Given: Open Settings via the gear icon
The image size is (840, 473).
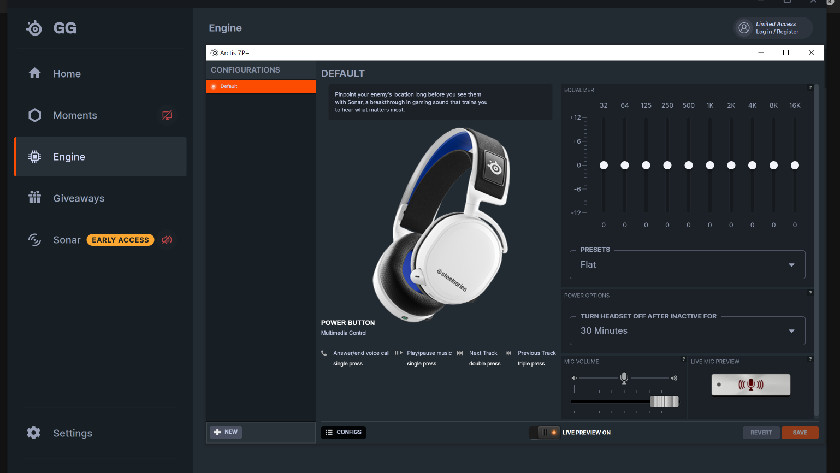Looking at the screenshot, I should coord(35,433).
